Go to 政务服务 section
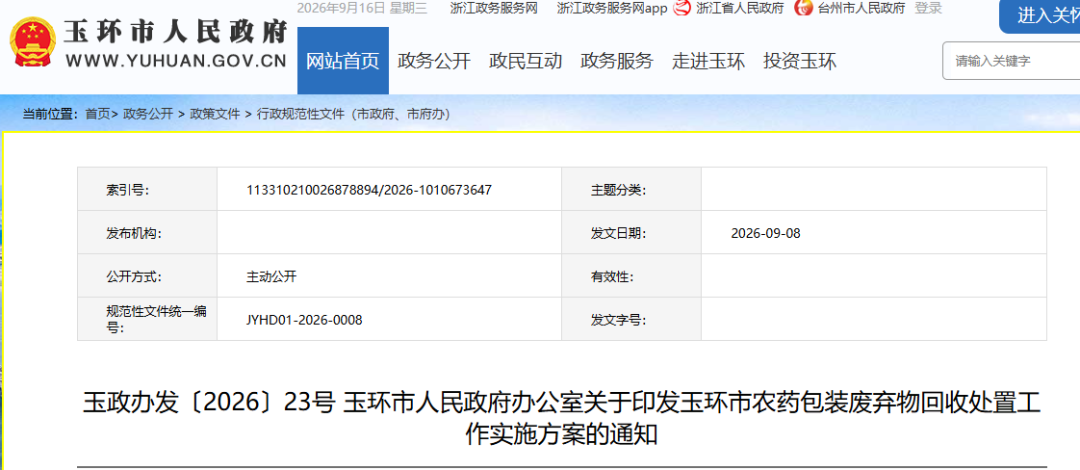The image size is (1080, 470). point(616,61)
